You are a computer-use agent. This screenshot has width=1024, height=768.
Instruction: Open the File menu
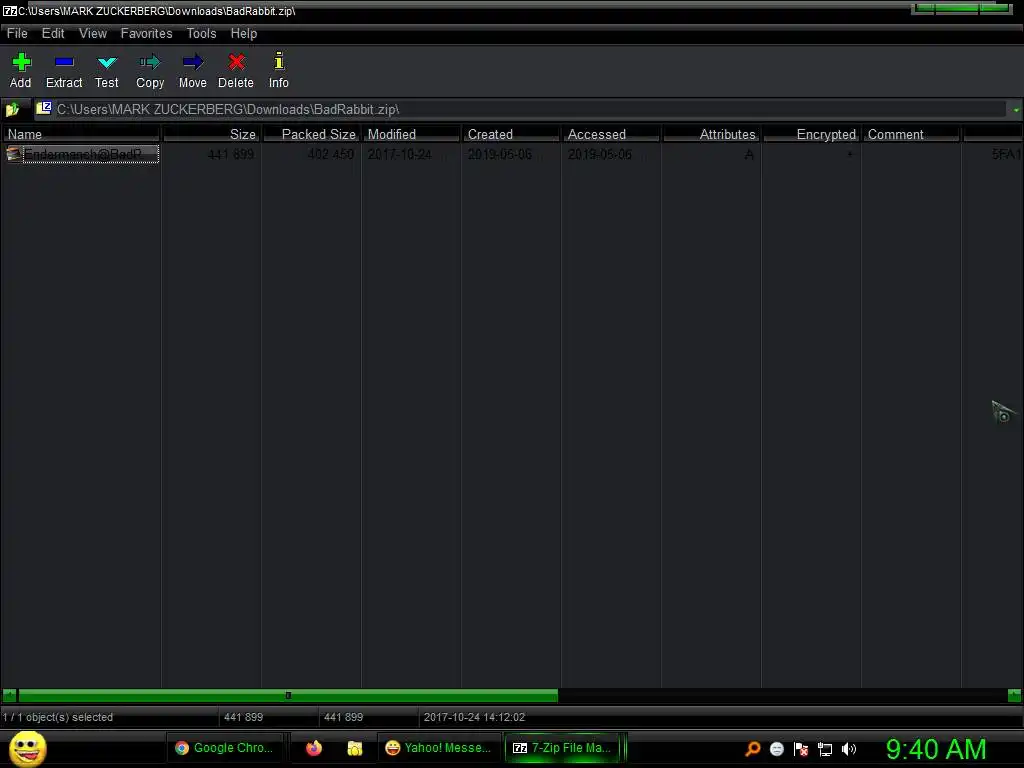click(17, 33)
